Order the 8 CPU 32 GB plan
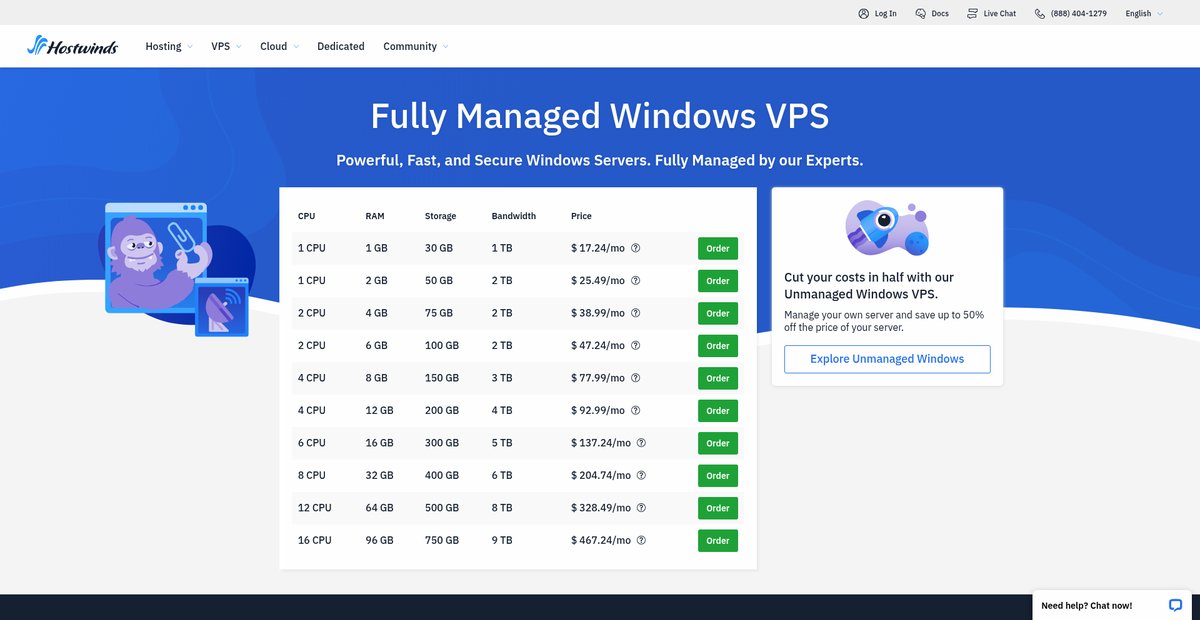 coord(718,476)
